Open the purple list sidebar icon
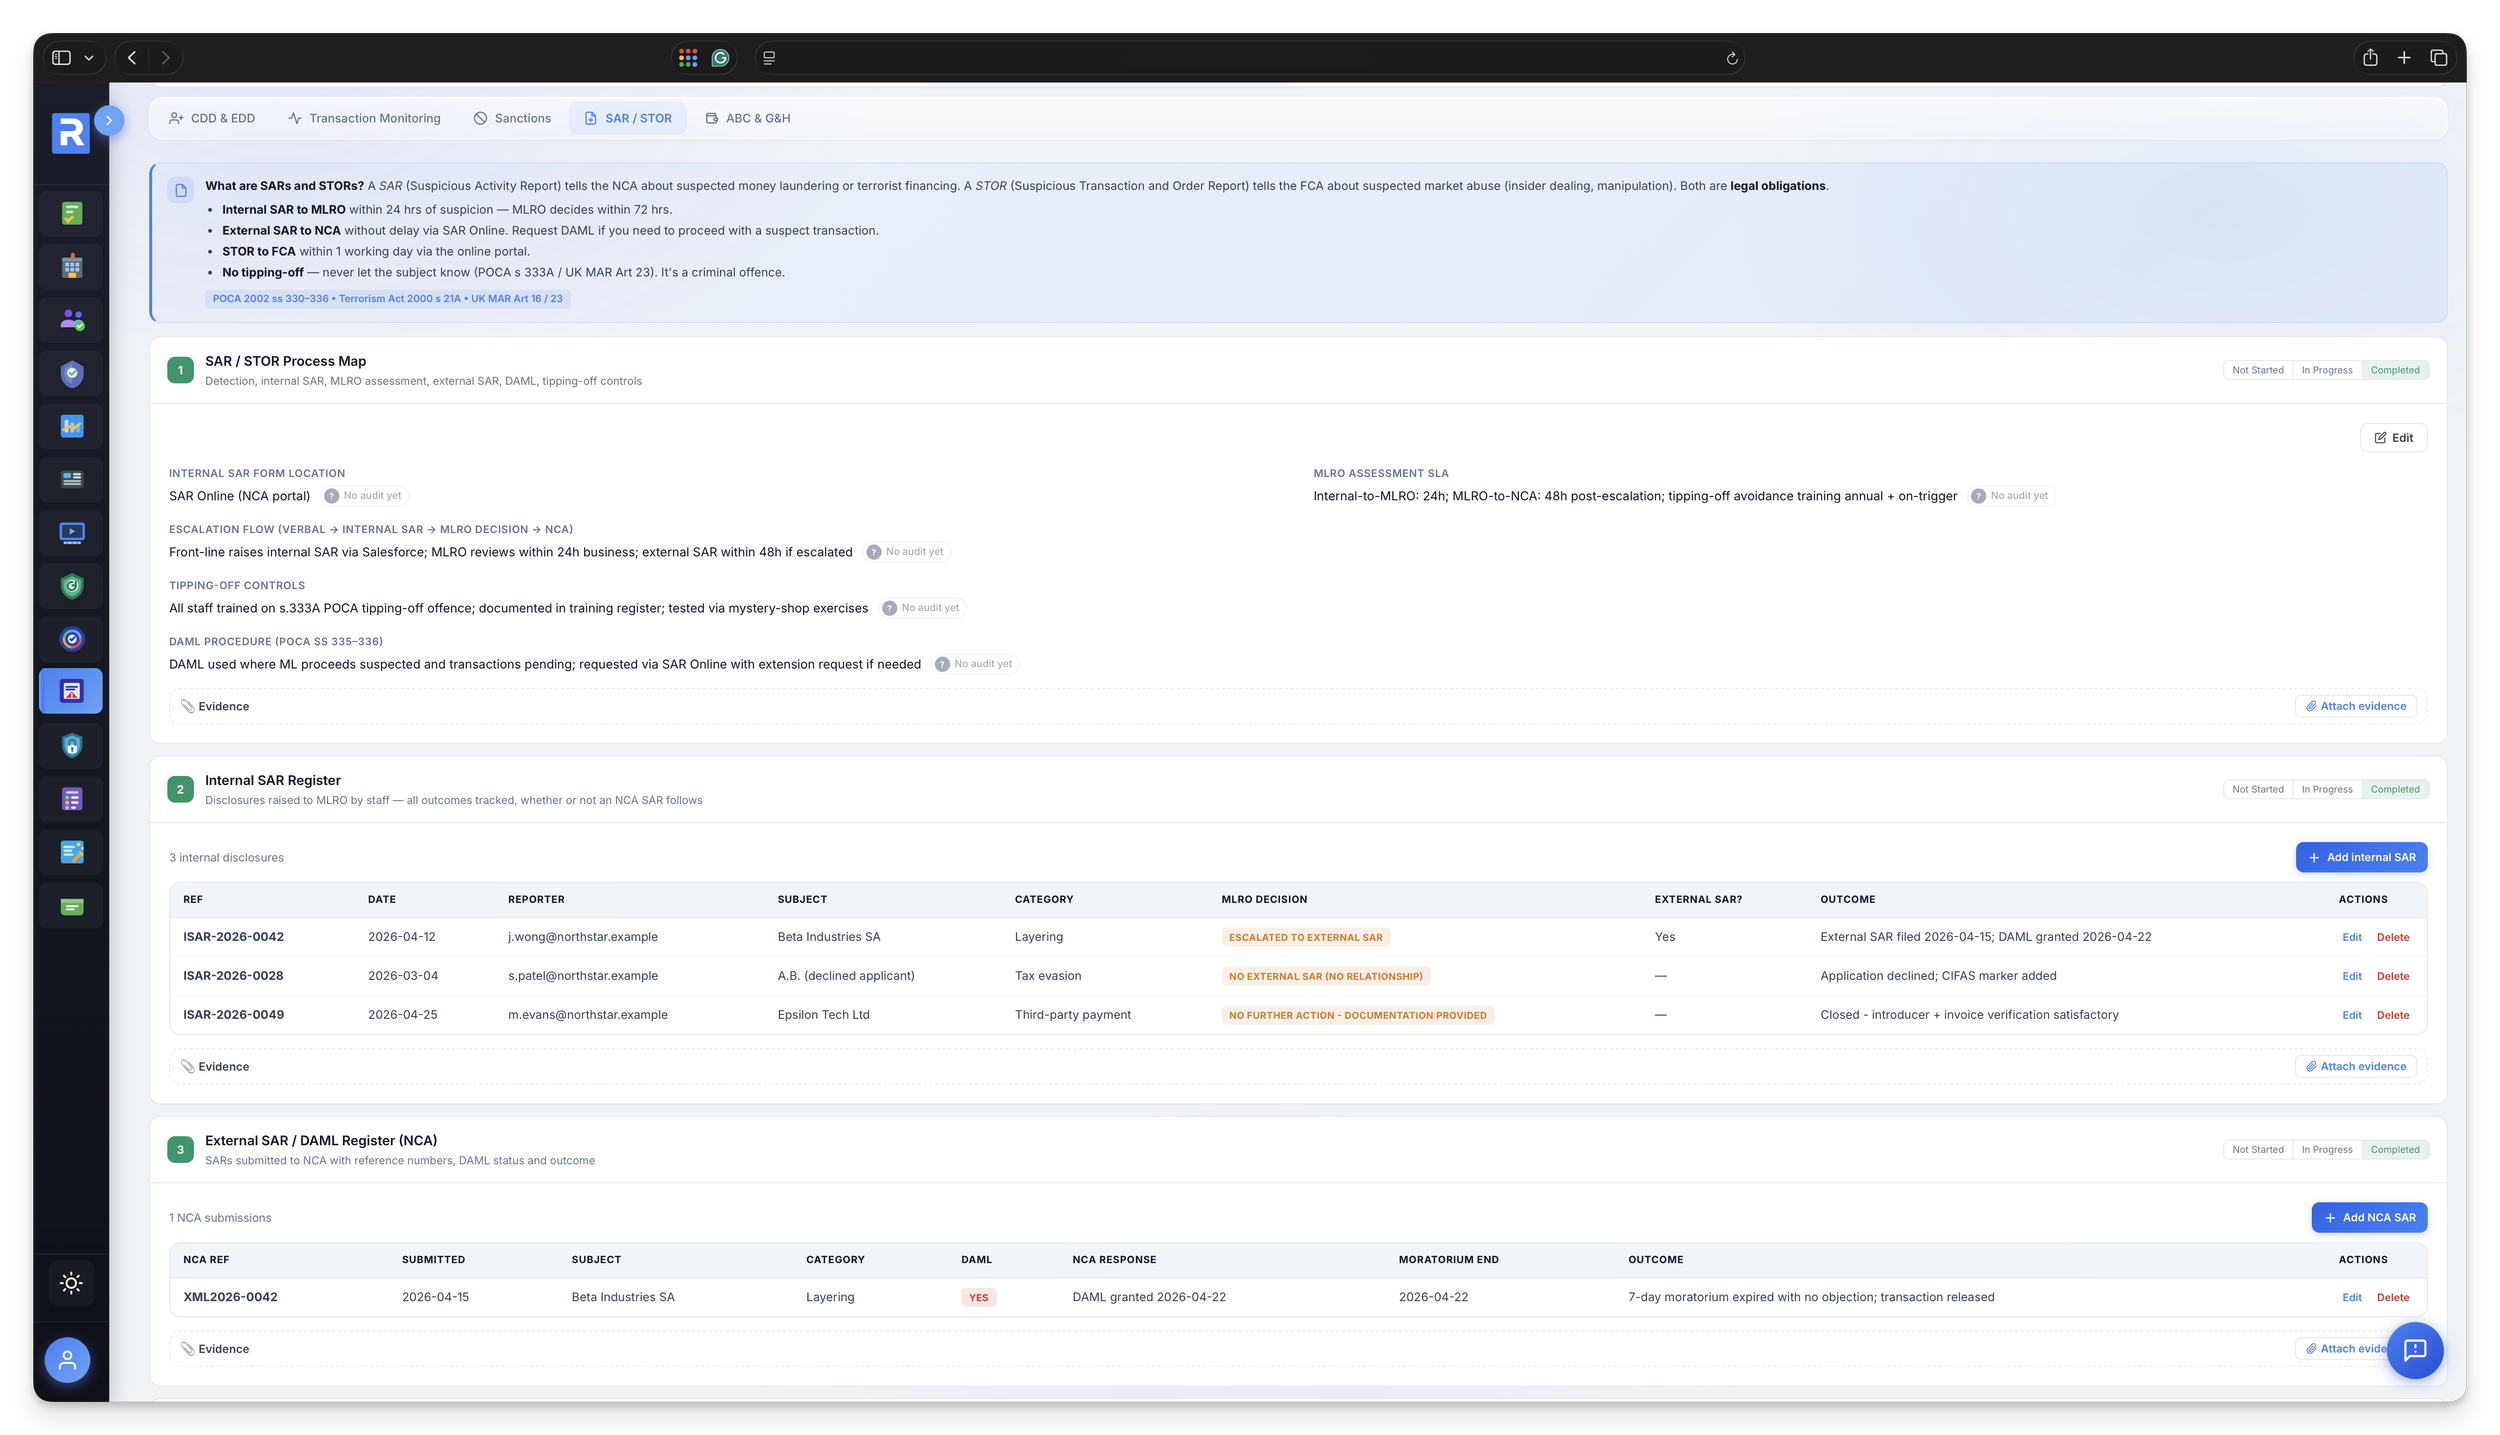 click(71, 799)
